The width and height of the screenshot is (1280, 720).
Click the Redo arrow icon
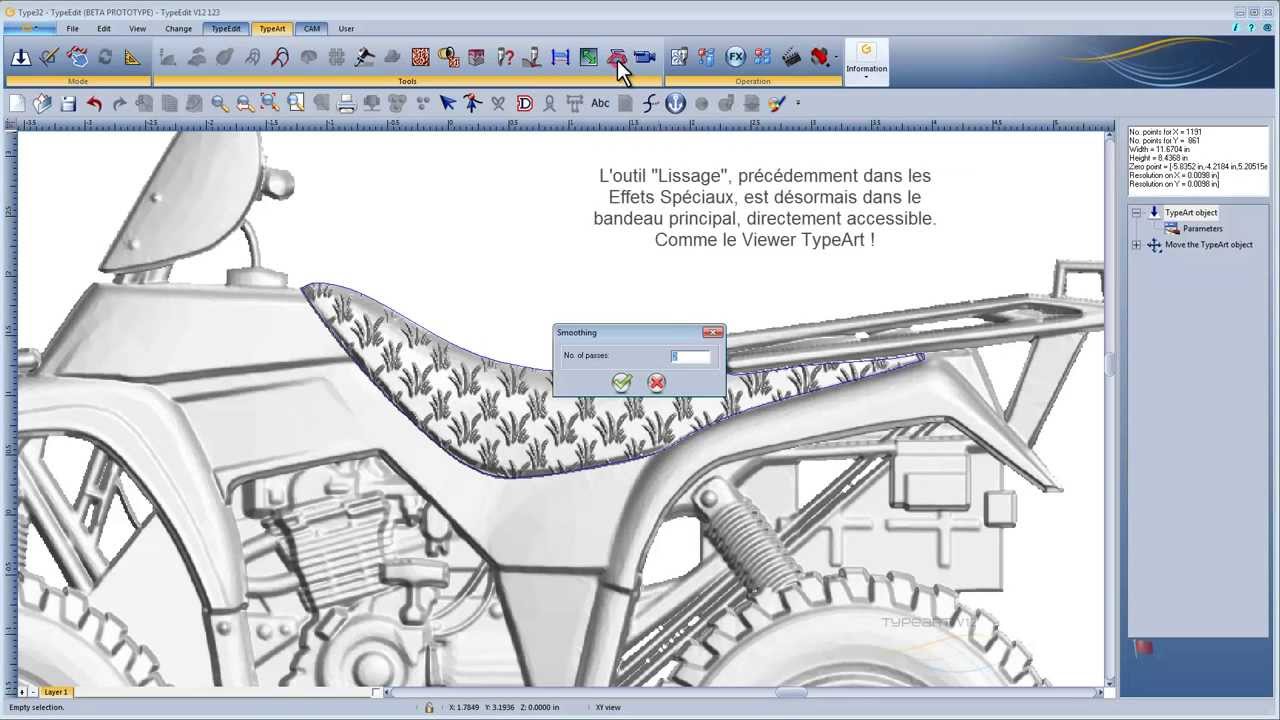(119, 103)
